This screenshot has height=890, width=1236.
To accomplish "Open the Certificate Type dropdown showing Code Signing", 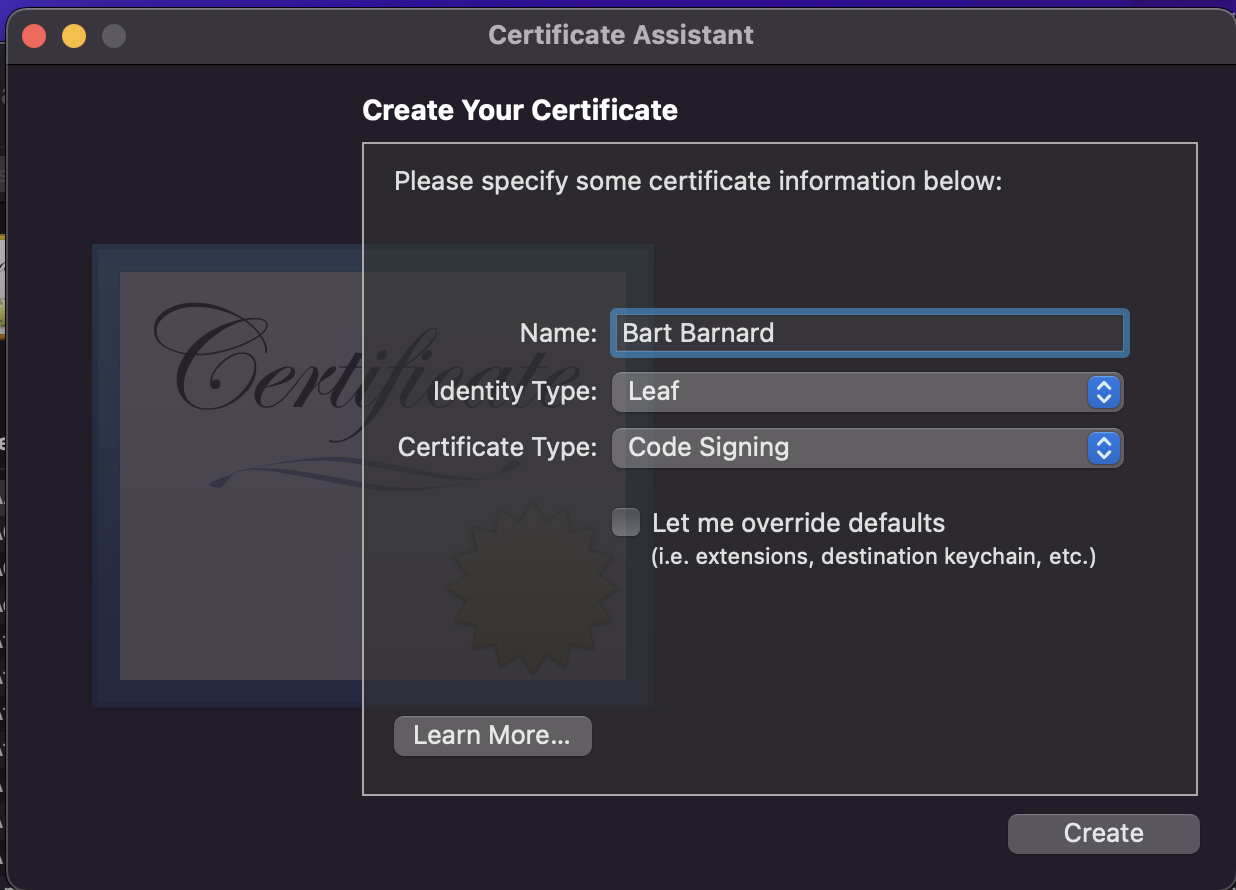I will click(850, 448).
